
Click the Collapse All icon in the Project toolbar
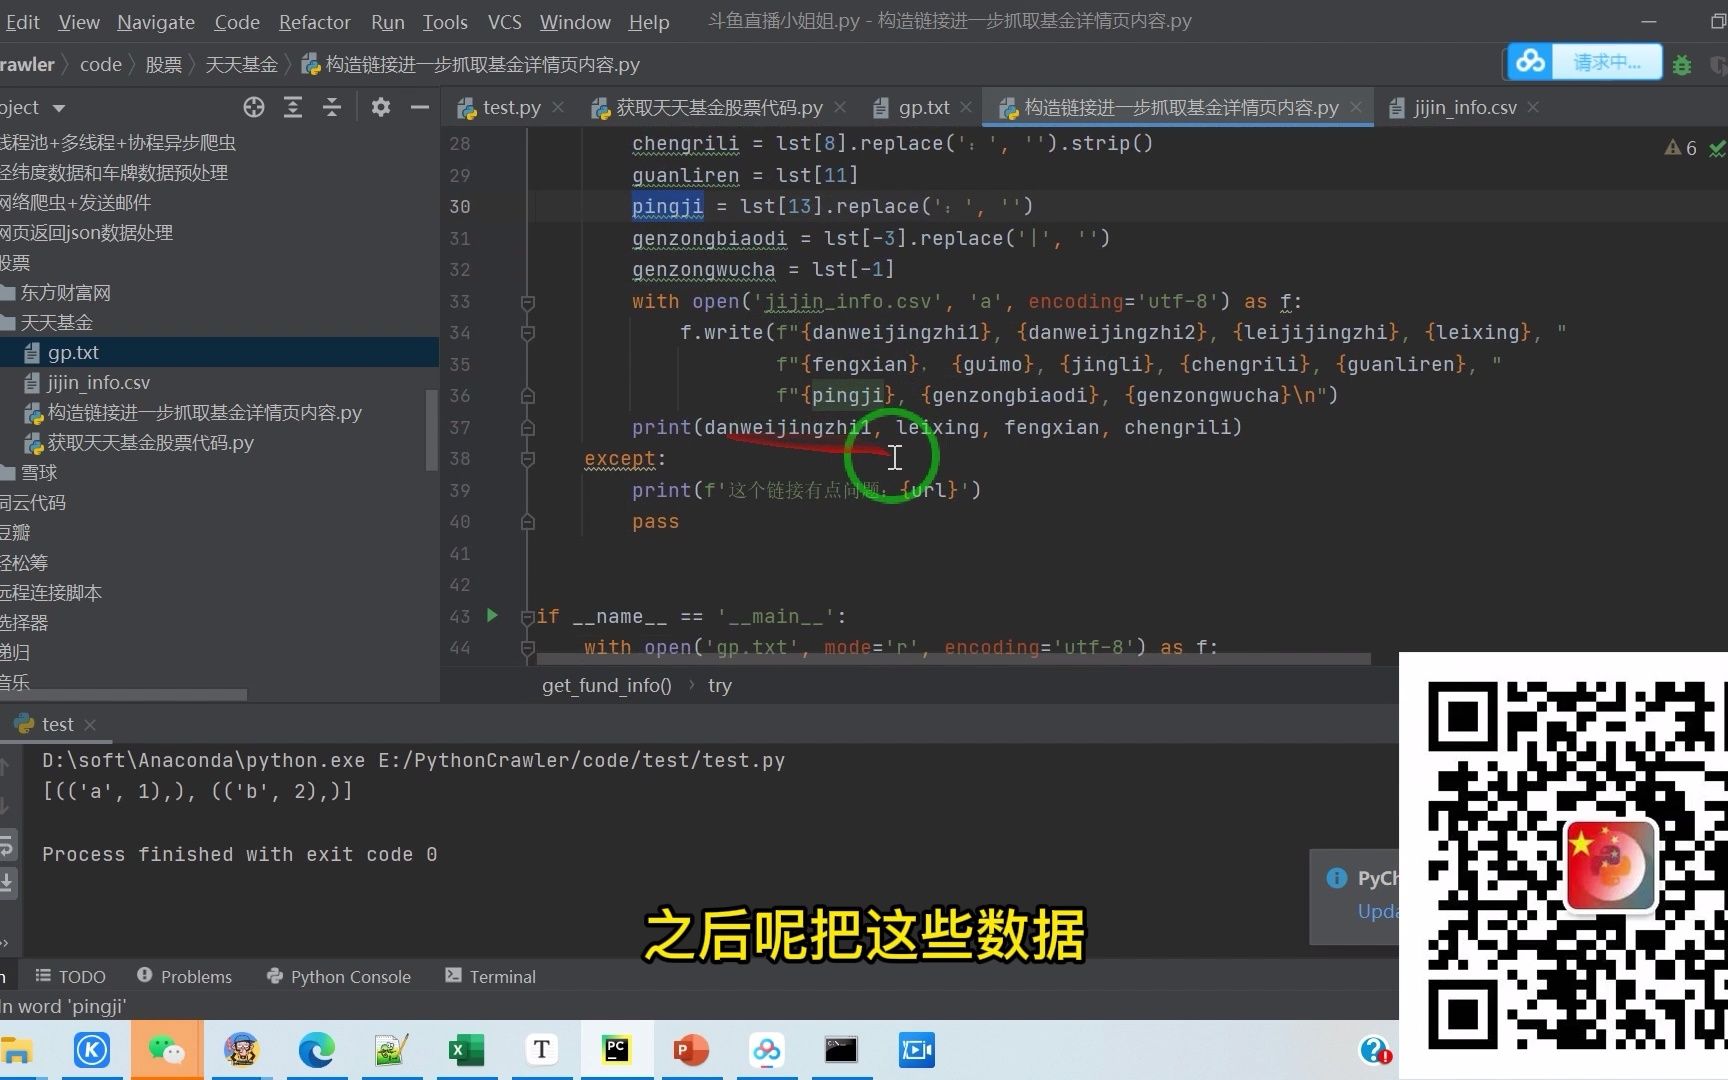332,107
